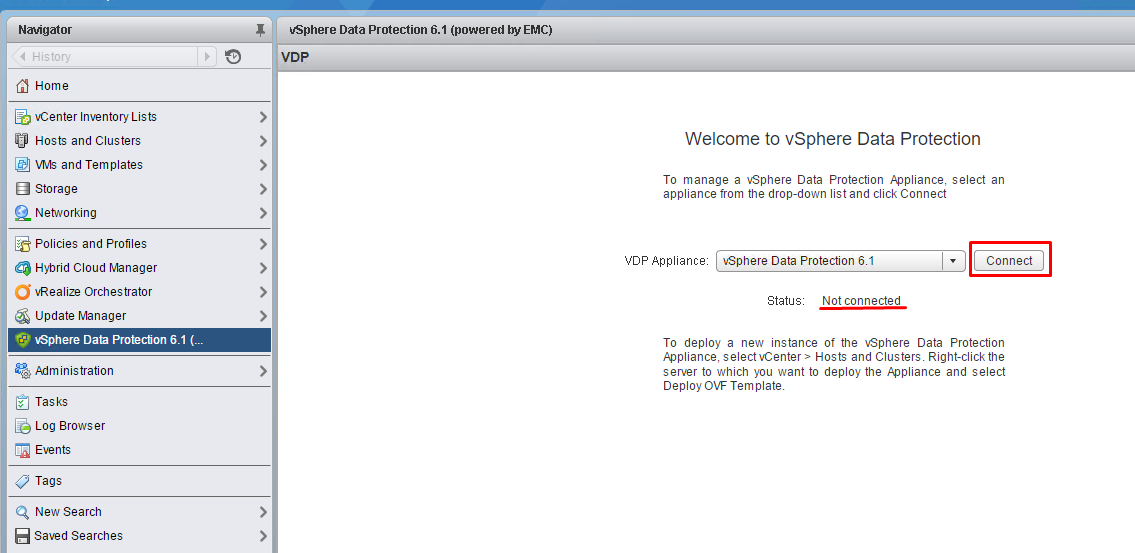
Task: Click the Storage datastore icon
Action: coord(22,188)
